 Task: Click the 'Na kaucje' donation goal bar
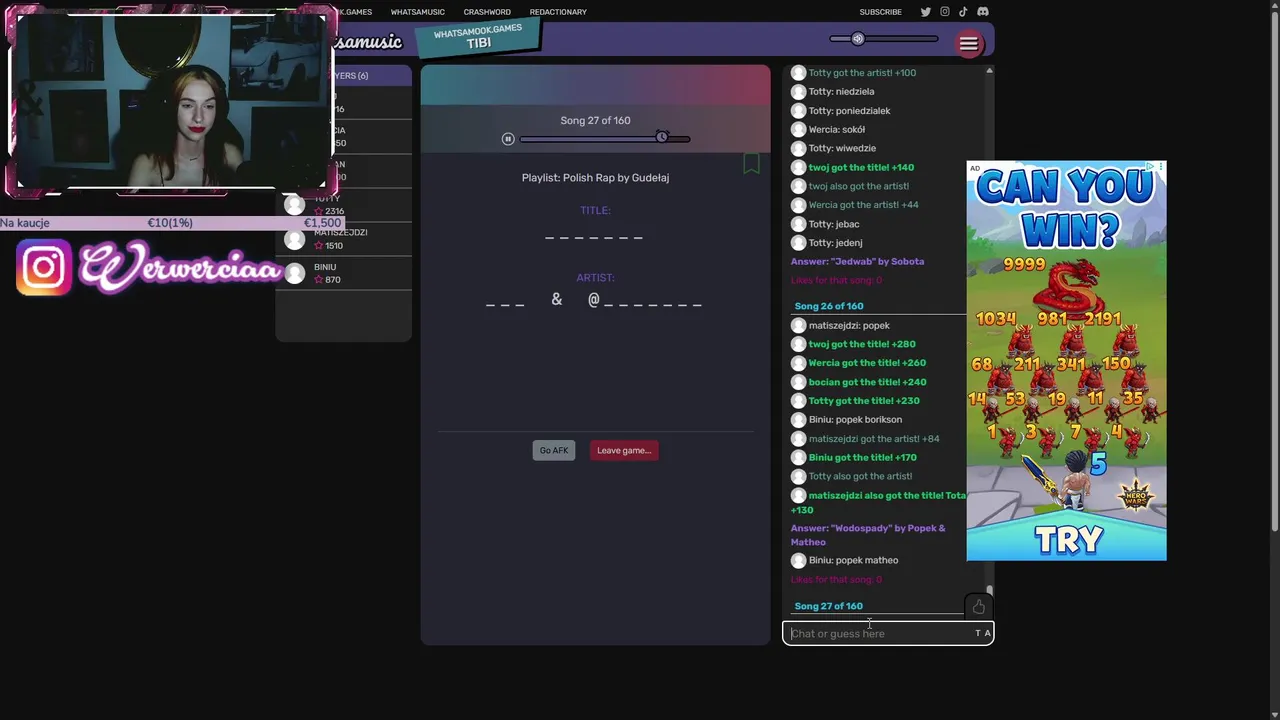coord(171,223)
